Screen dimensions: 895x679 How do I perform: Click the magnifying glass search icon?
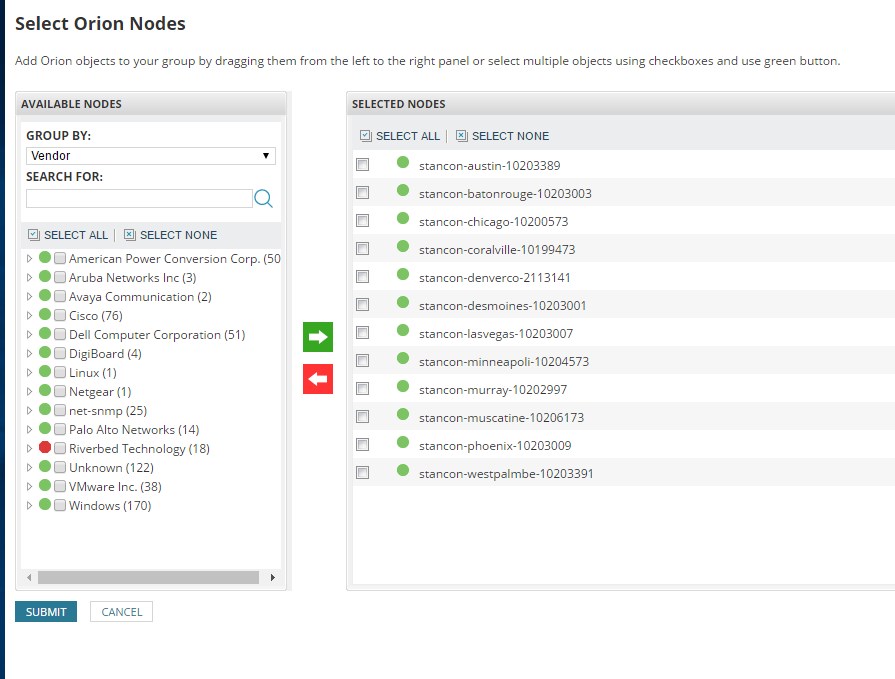[263, 199]
